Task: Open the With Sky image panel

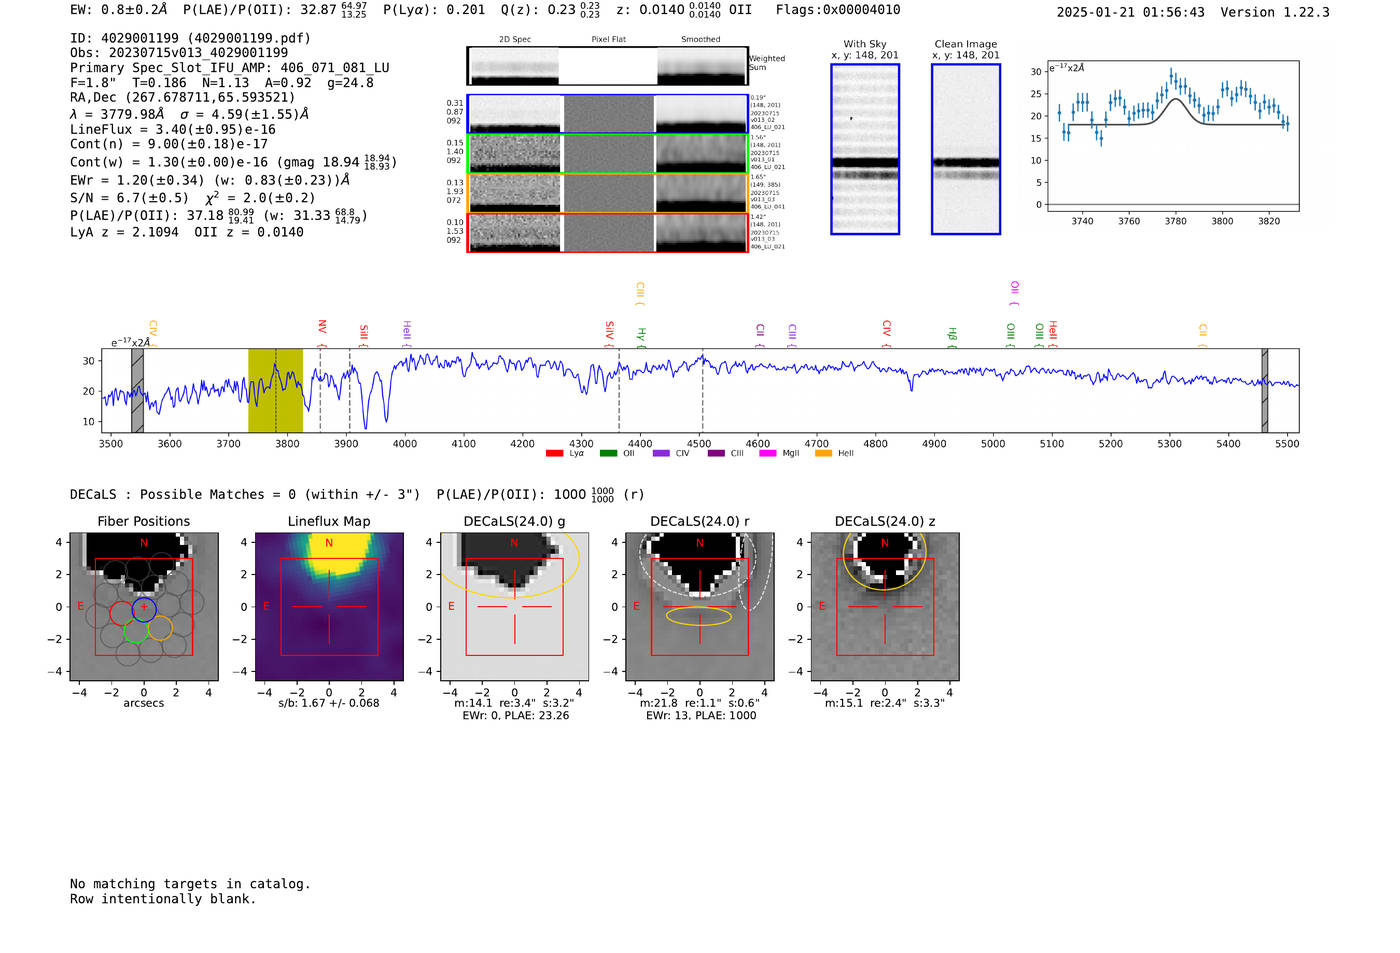Action: coord(865,149)
